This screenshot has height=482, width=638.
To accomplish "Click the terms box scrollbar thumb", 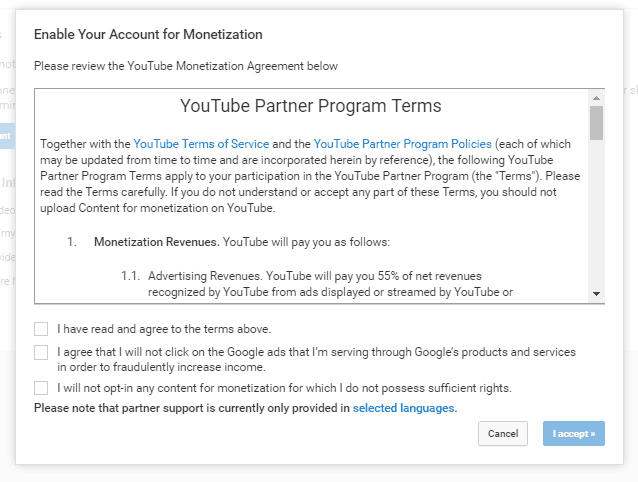I will pyautogui.click(x=596, y=123).
